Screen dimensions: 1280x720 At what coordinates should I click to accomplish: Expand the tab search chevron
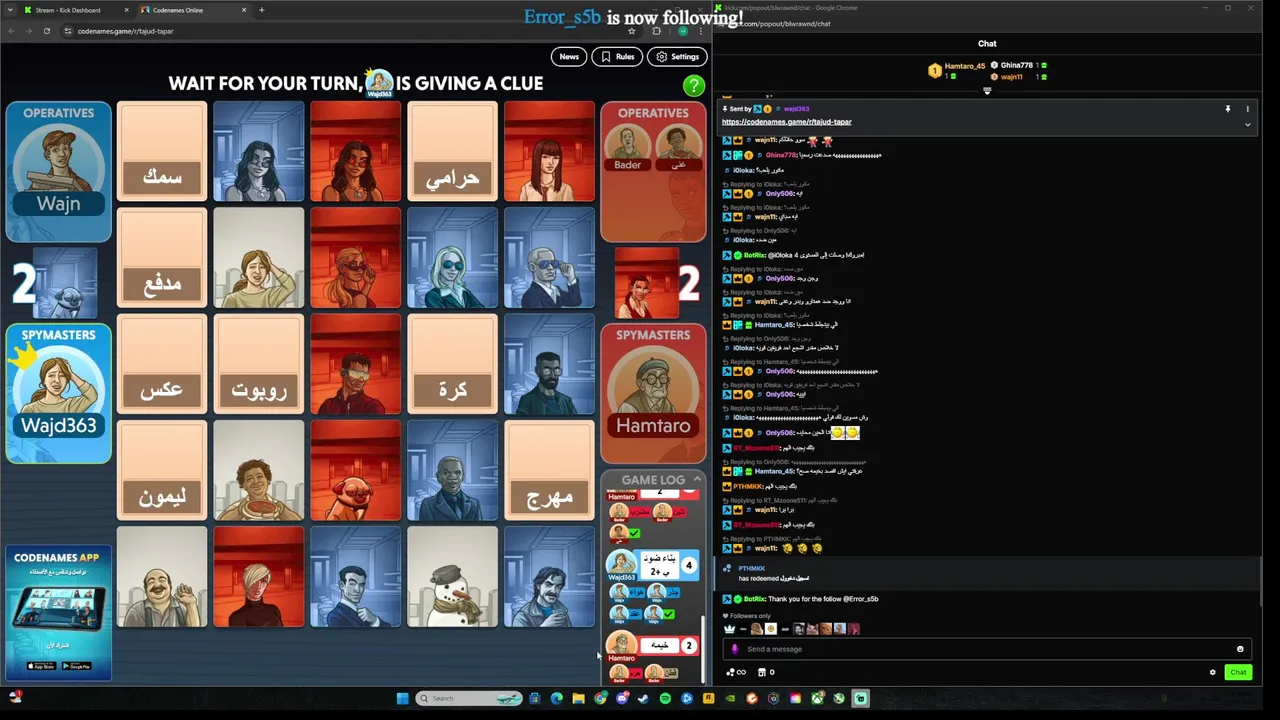9,10
